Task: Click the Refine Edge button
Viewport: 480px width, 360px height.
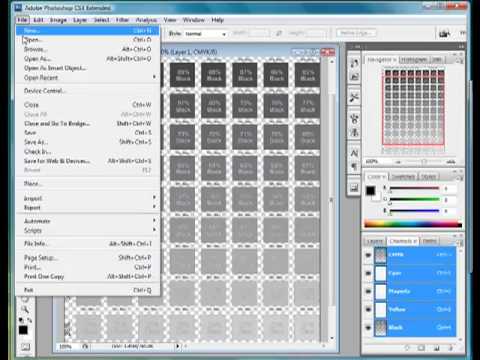Action: coord(356,33)
